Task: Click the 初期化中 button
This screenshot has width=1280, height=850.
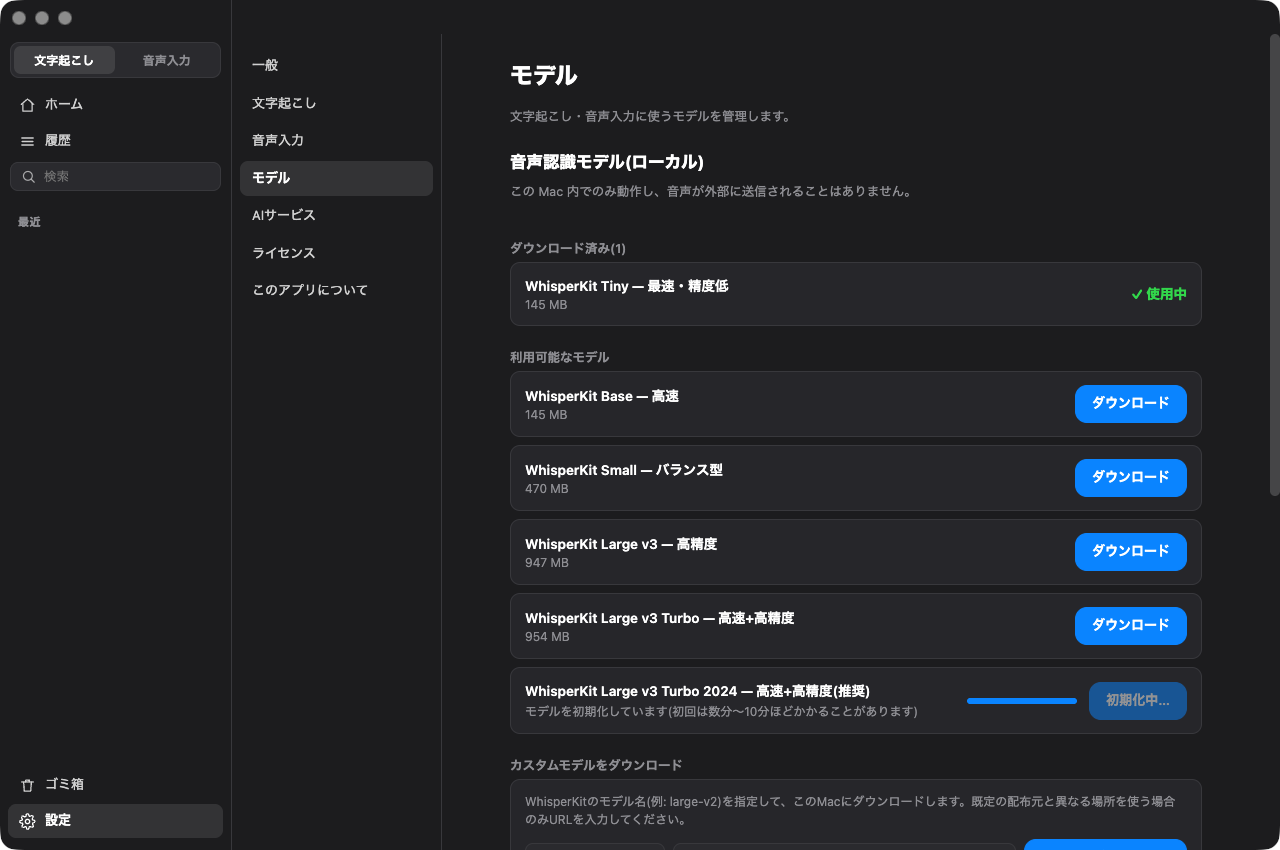Action: click(x=1137, y=701)
